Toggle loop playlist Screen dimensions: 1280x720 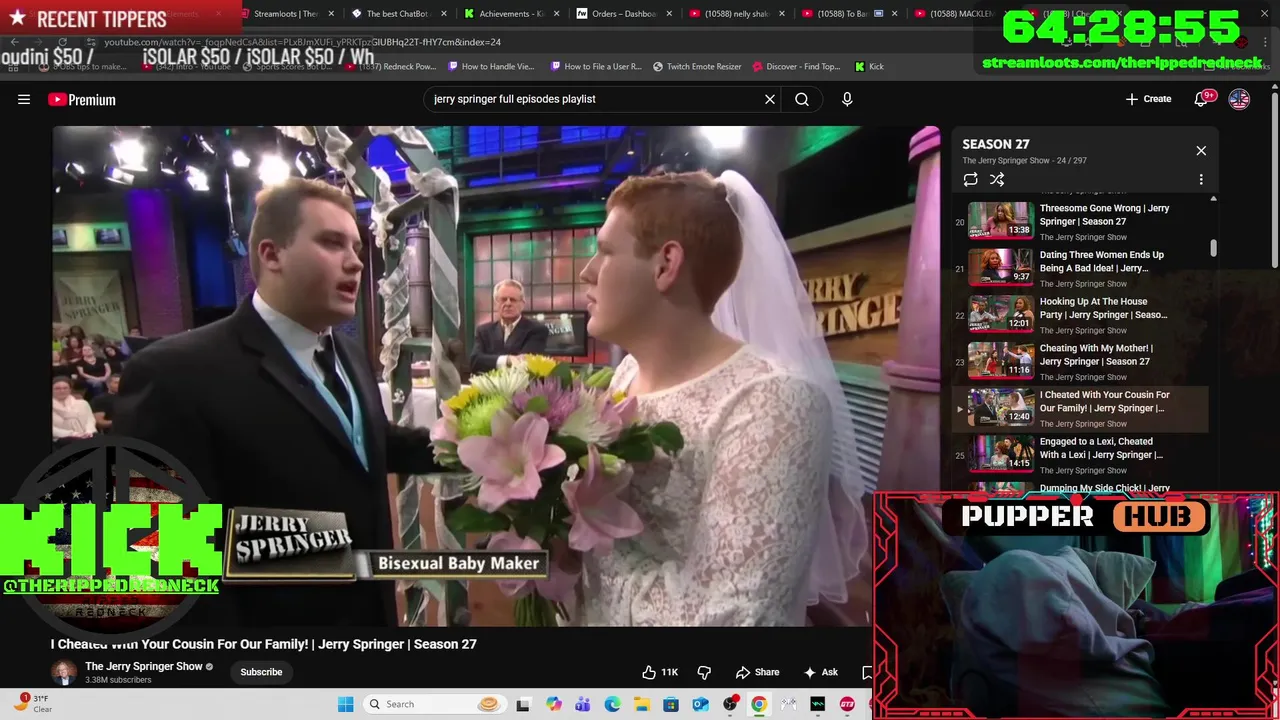(970, 180)
